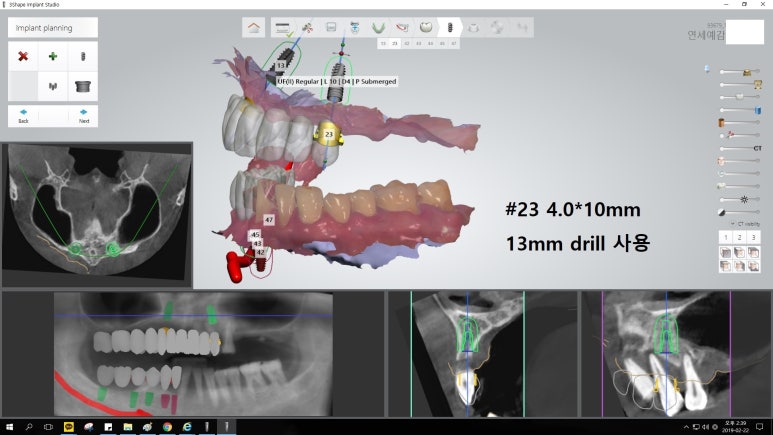Switch to tooth 42 position tab

coord(407,44)
